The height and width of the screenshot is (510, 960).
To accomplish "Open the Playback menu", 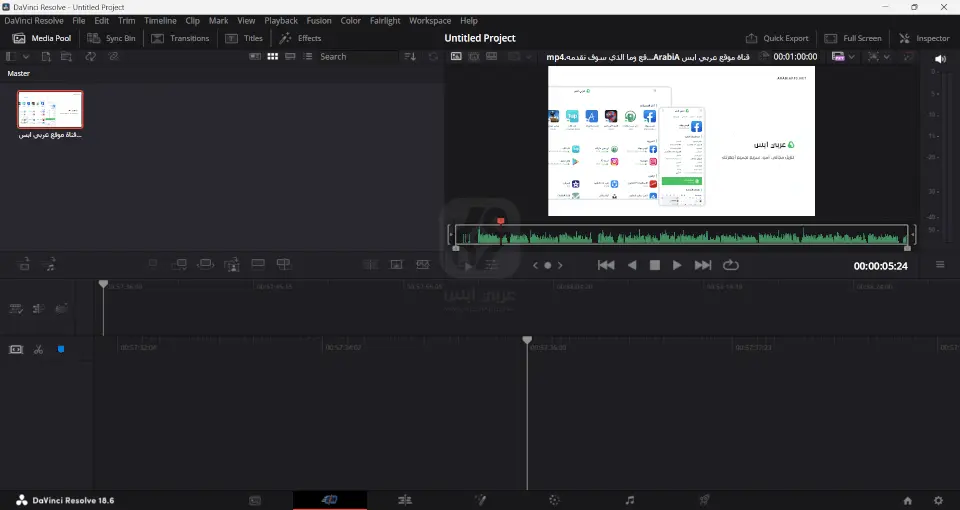I will [x=281, y=20].
